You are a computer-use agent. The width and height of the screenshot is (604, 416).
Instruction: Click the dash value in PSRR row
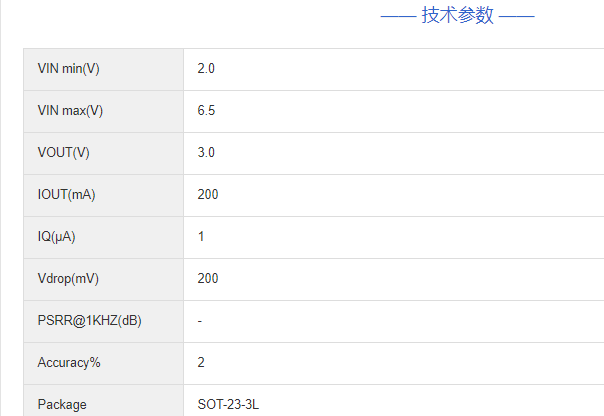coord(200,321)
